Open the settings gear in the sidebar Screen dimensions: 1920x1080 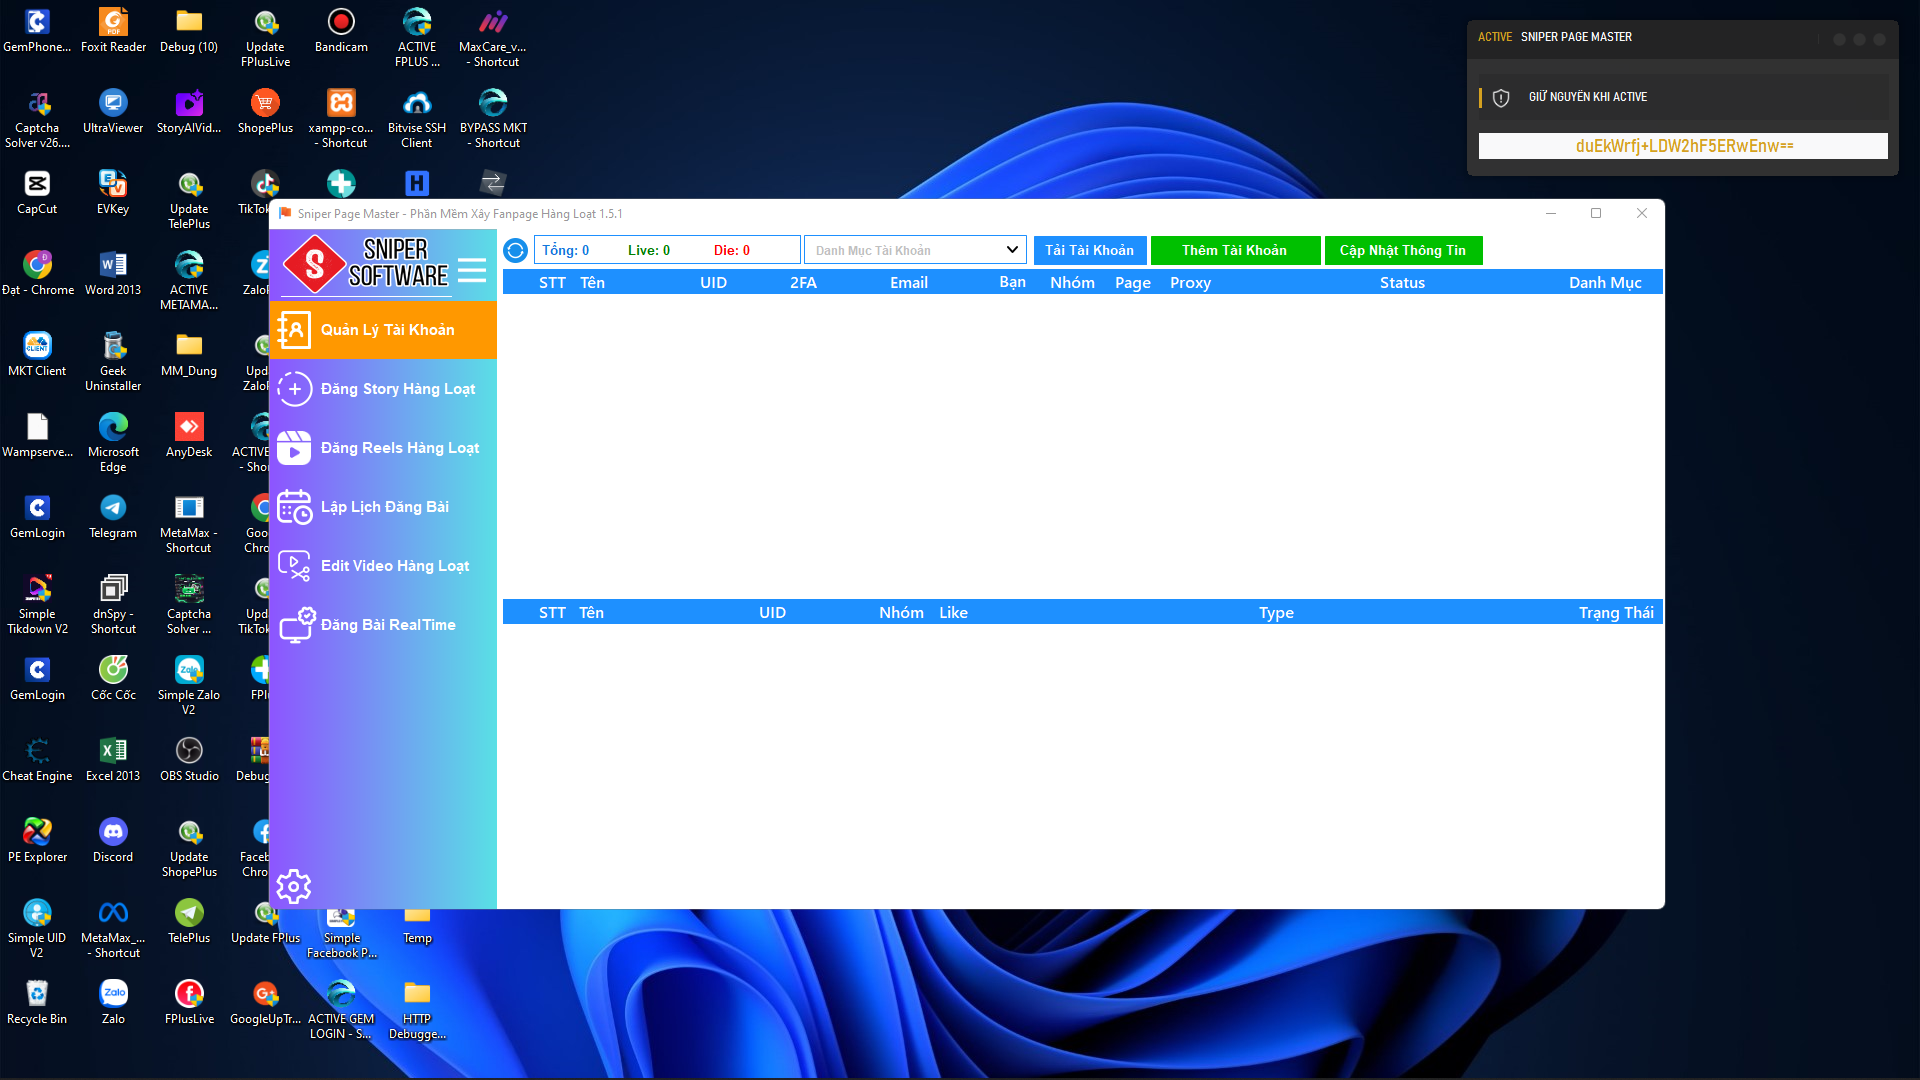pos(294,886)
